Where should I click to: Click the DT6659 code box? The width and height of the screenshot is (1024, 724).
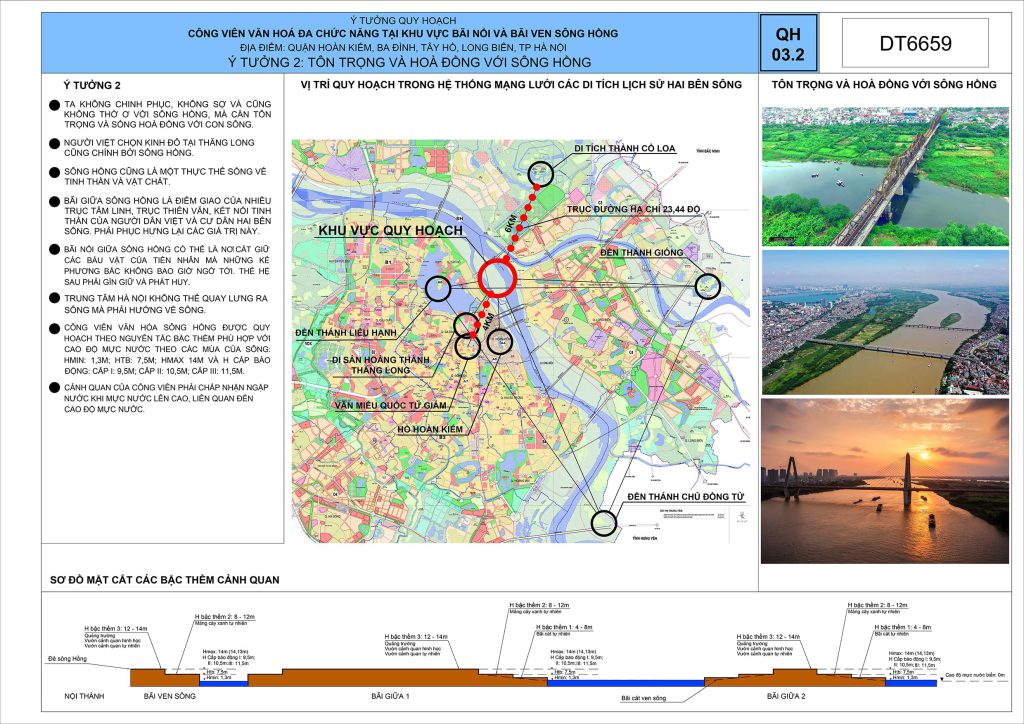coord(915,44)
